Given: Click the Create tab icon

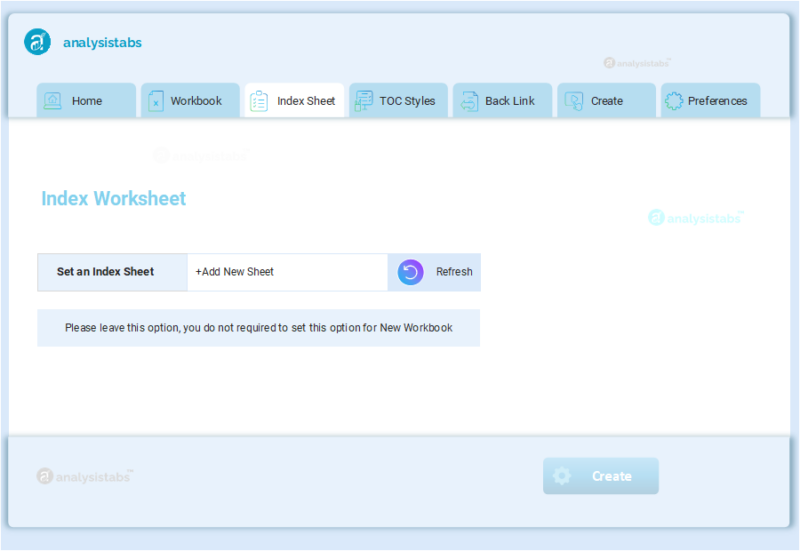Looking at the screenshot, I should coord(573,101).
